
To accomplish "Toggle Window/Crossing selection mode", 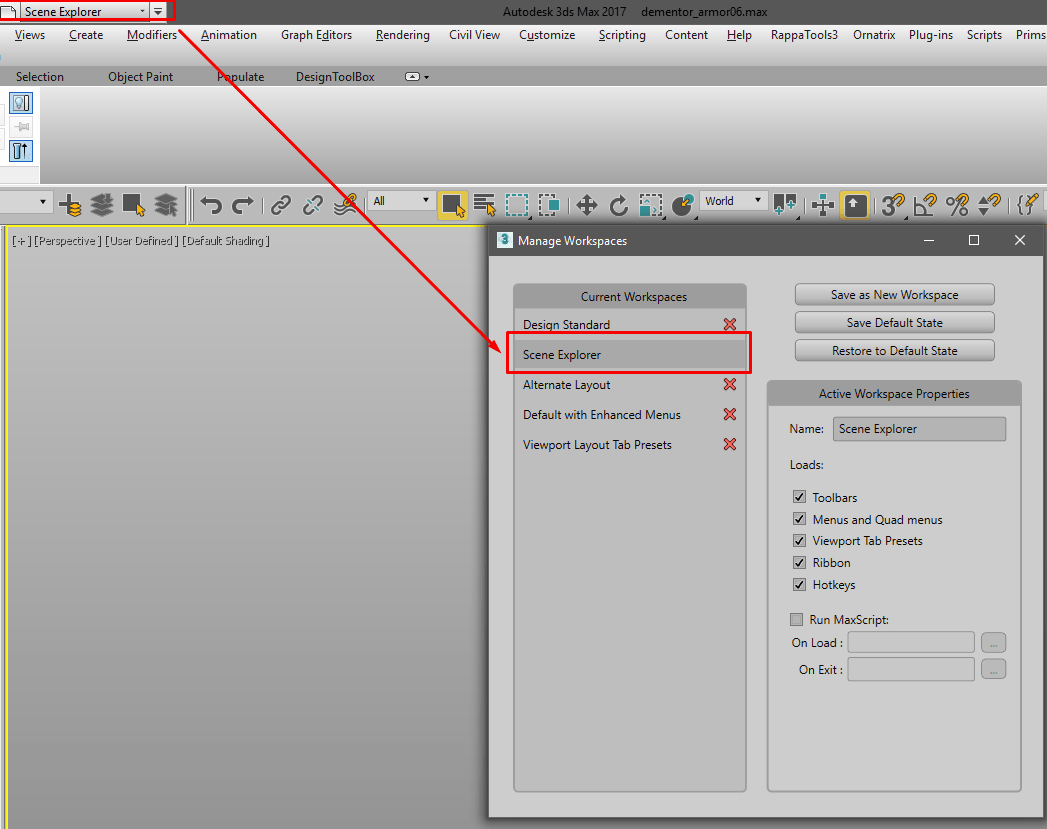I will [x=548, y=205].
